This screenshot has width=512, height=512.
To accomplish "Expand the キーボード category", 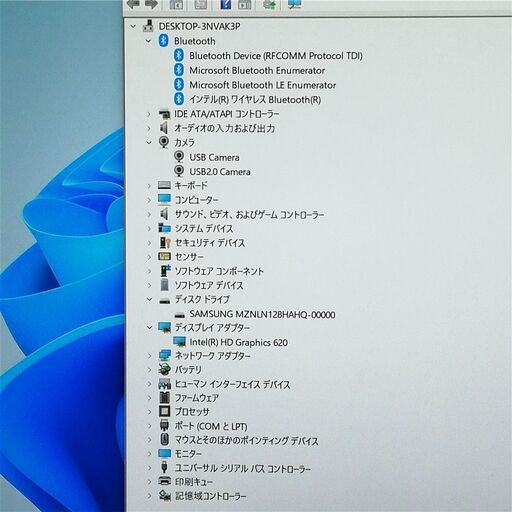I will [149, 186].
